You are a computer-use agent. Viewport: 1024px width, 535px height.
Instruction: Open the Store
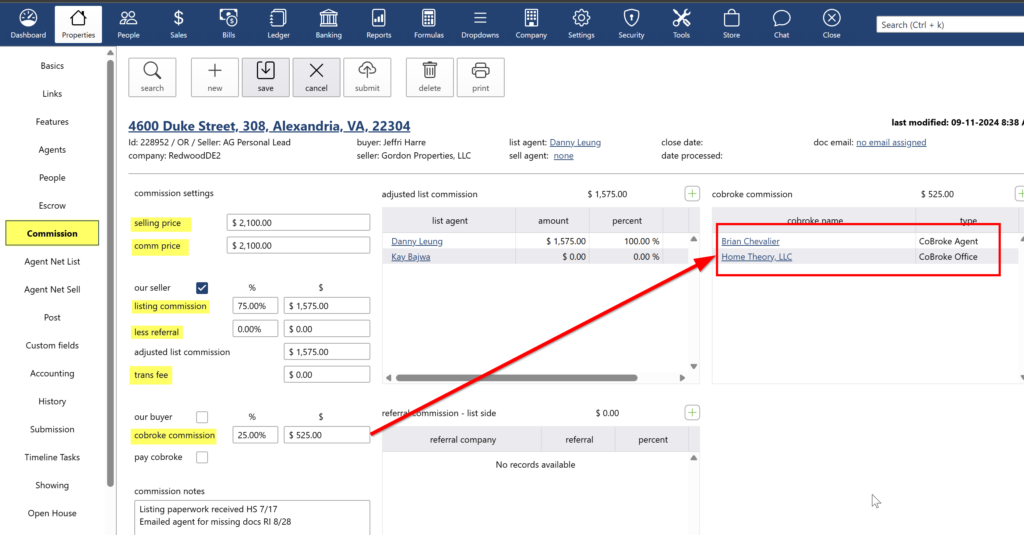tap(731, 24)
